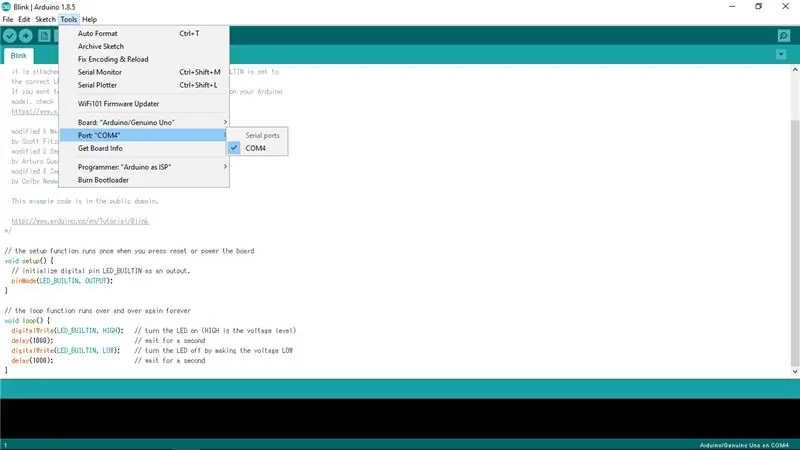Switch to the Blink tab
This screenshot has height=450, width=800.
[18, 56]
